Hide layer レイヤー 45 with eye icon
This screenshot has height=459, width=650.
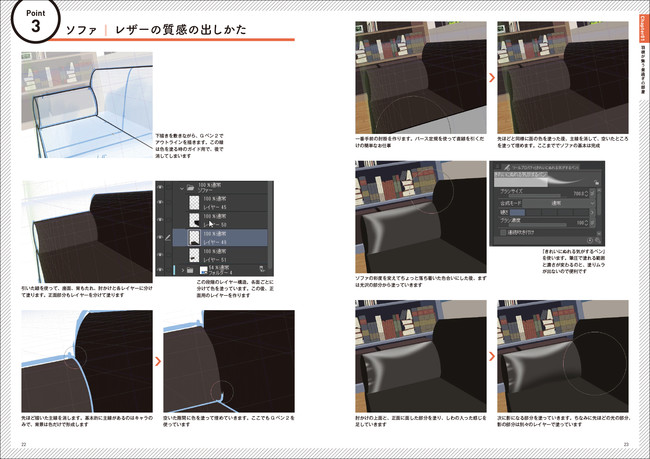point(160,202)
